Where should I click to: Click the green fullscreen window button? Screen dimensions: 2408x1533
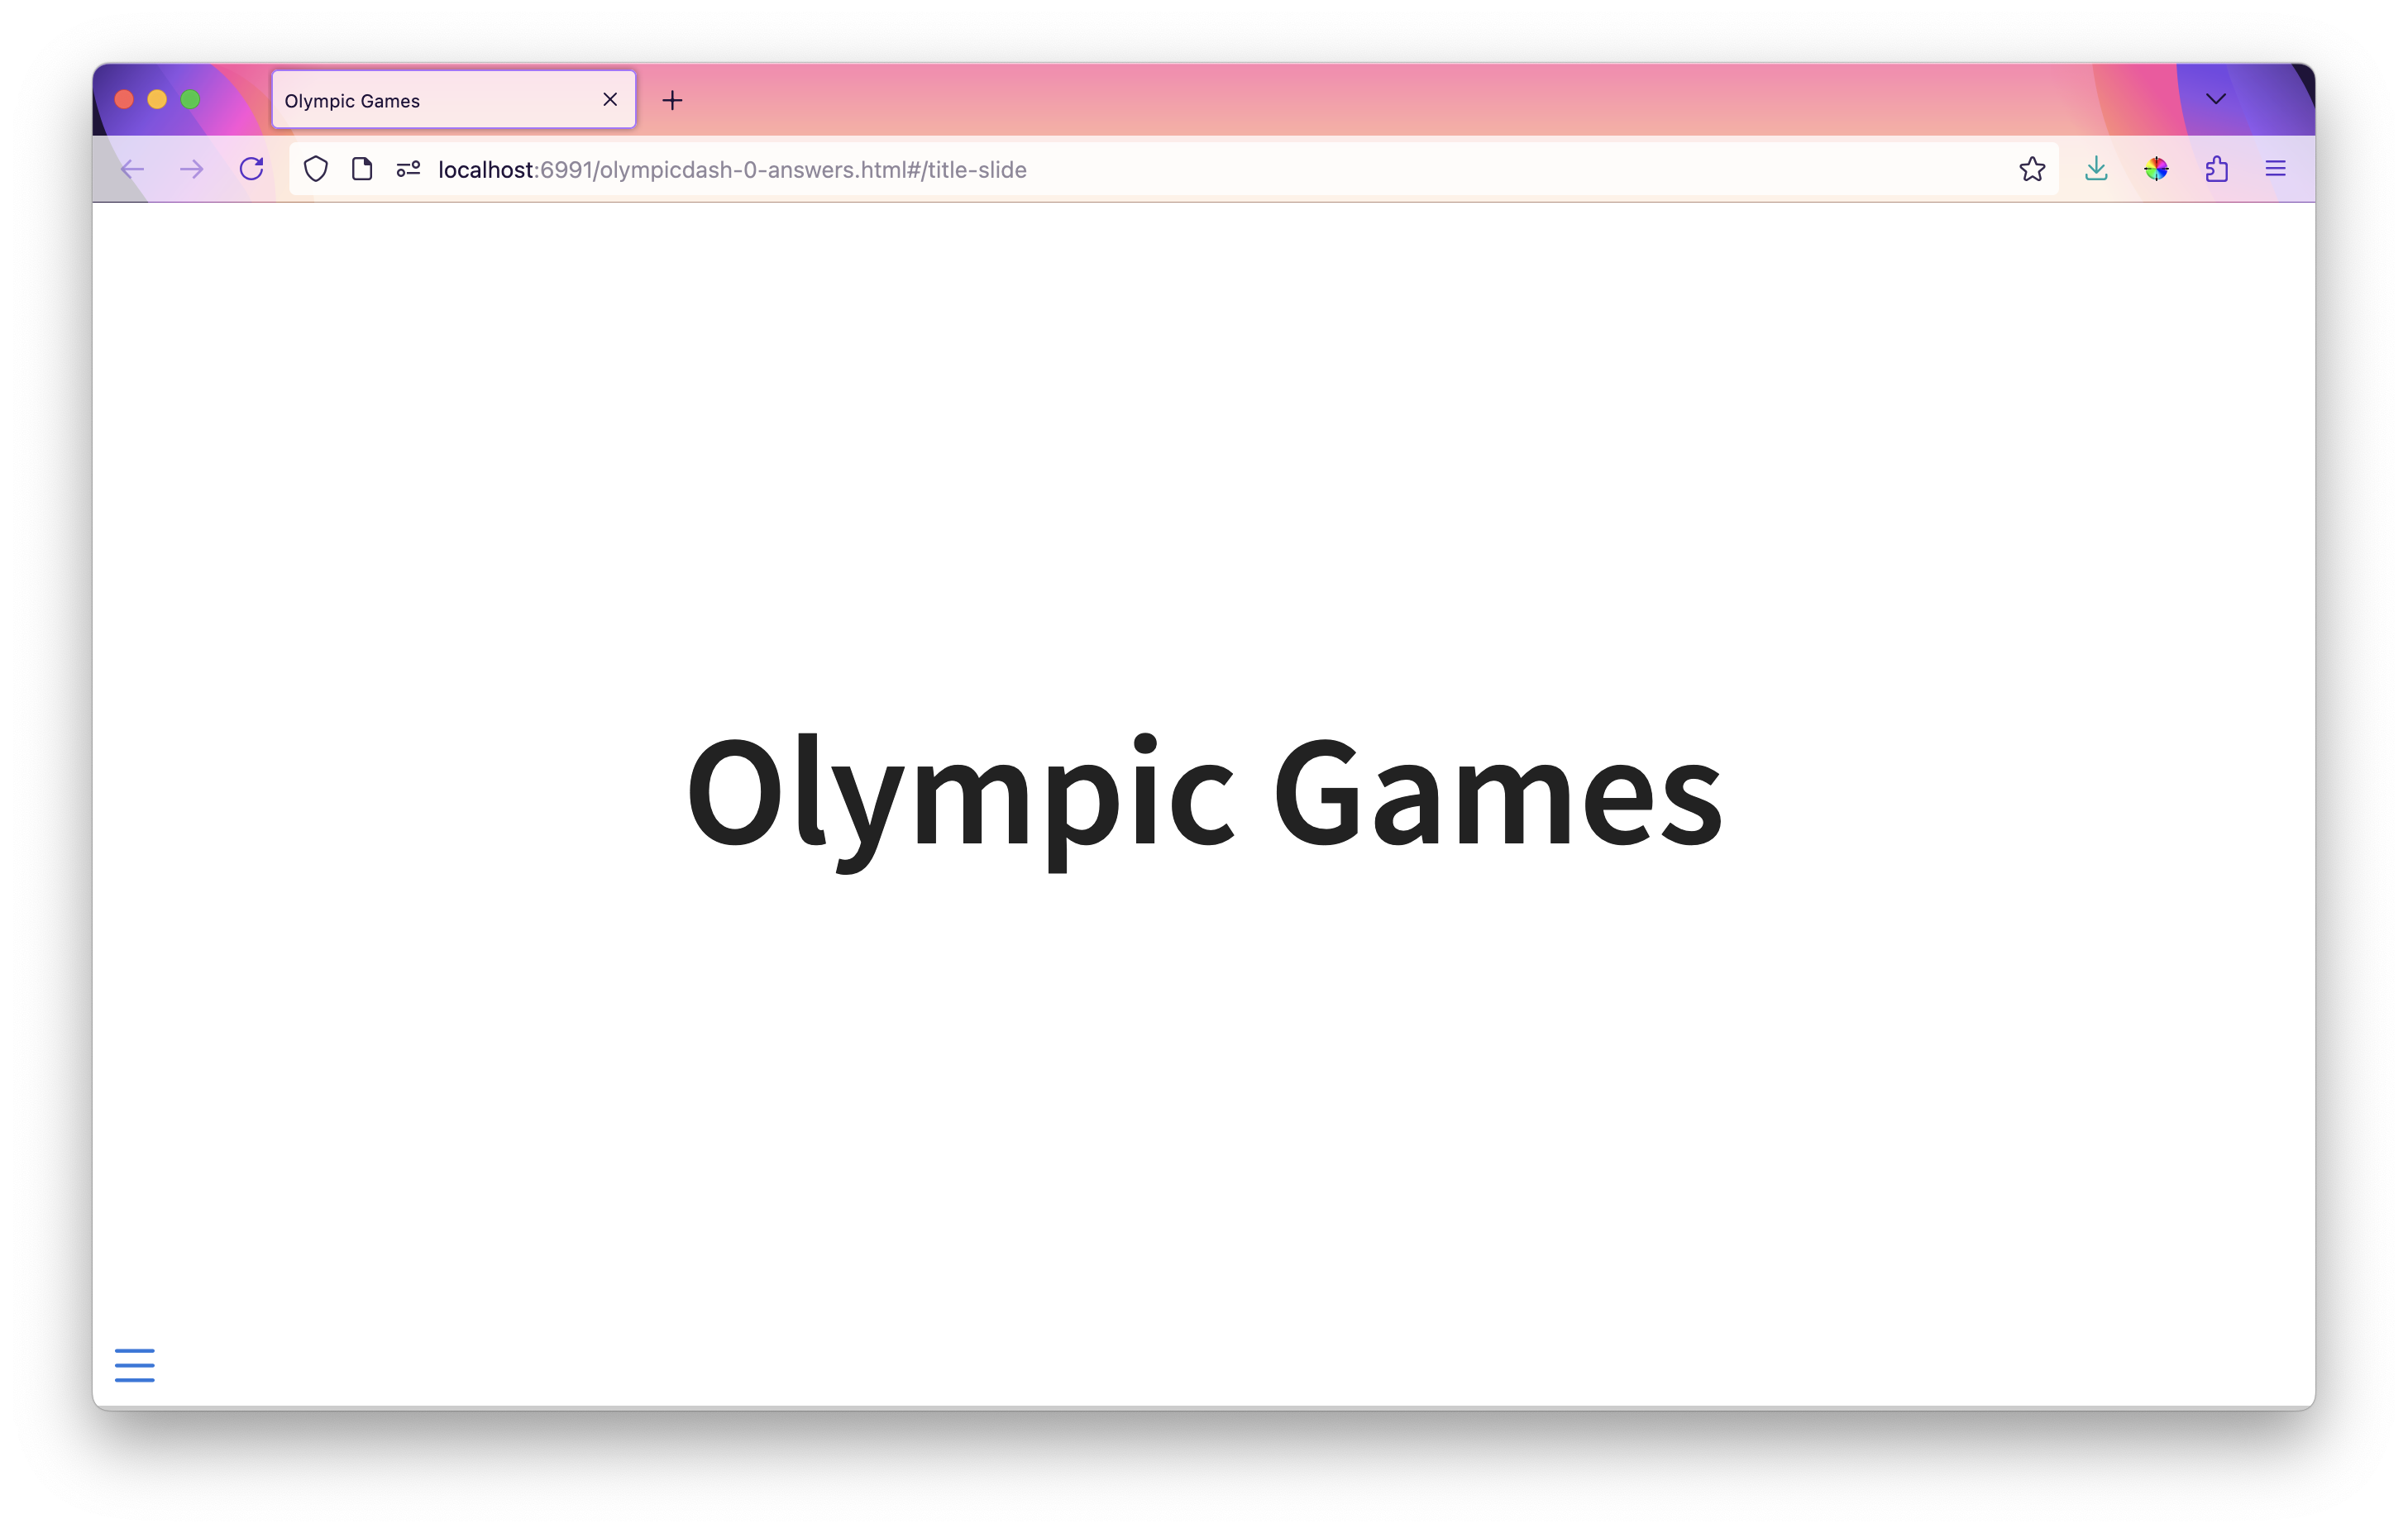[x=190, y=99]
